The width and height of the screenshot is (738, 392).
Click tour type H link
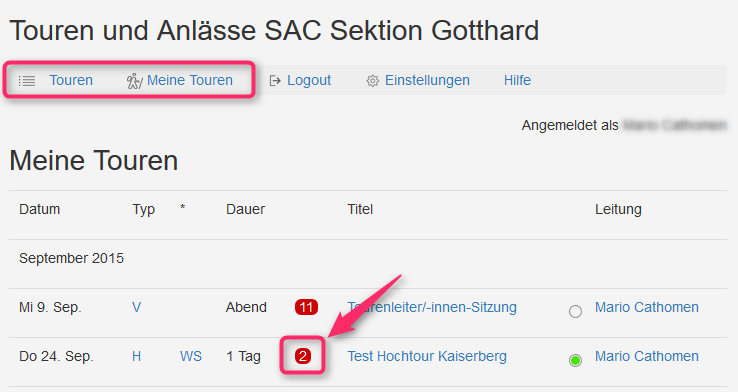(136, 356)
